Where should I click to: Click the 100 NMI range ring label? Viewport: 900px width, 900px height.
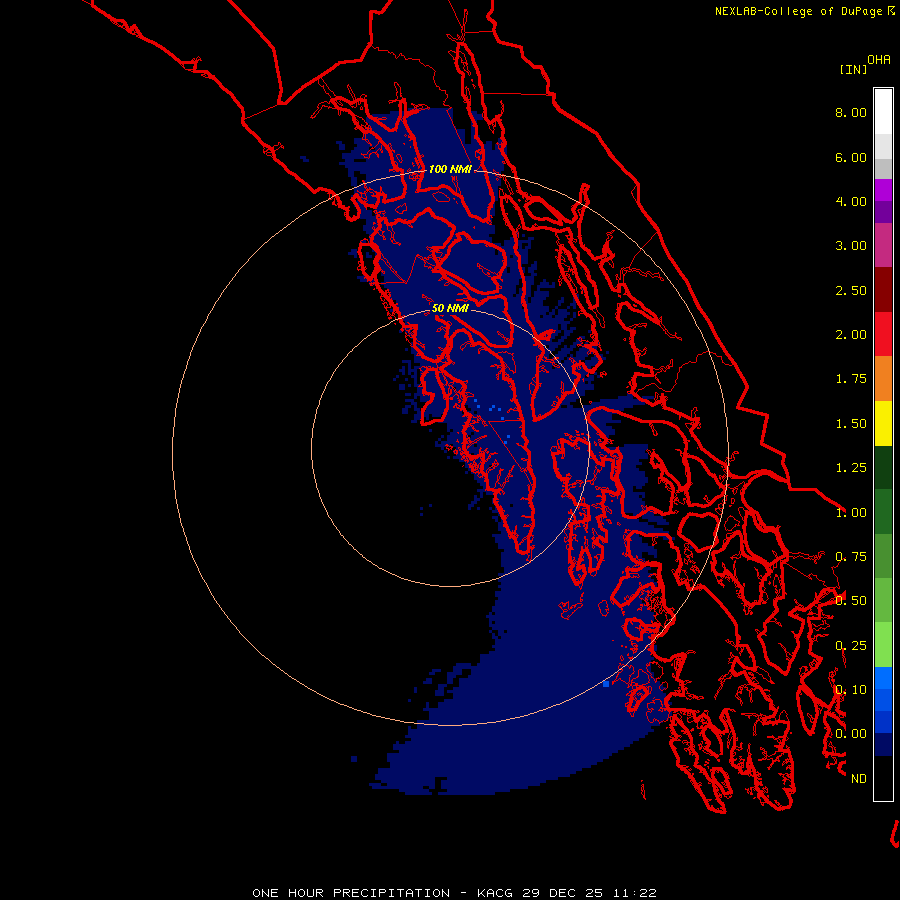point(450,169)
